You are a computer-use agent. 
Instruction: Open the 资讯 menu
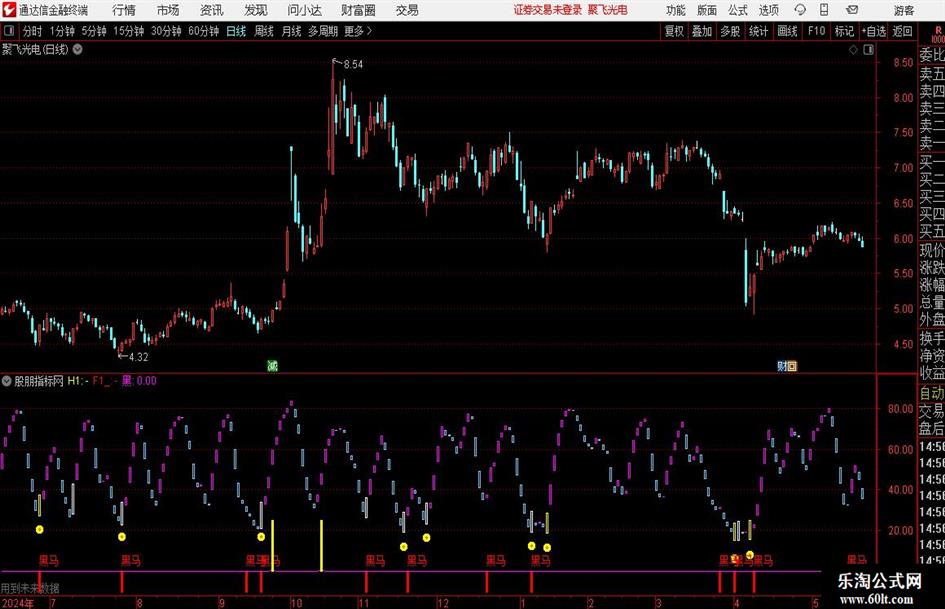point(212,10)
